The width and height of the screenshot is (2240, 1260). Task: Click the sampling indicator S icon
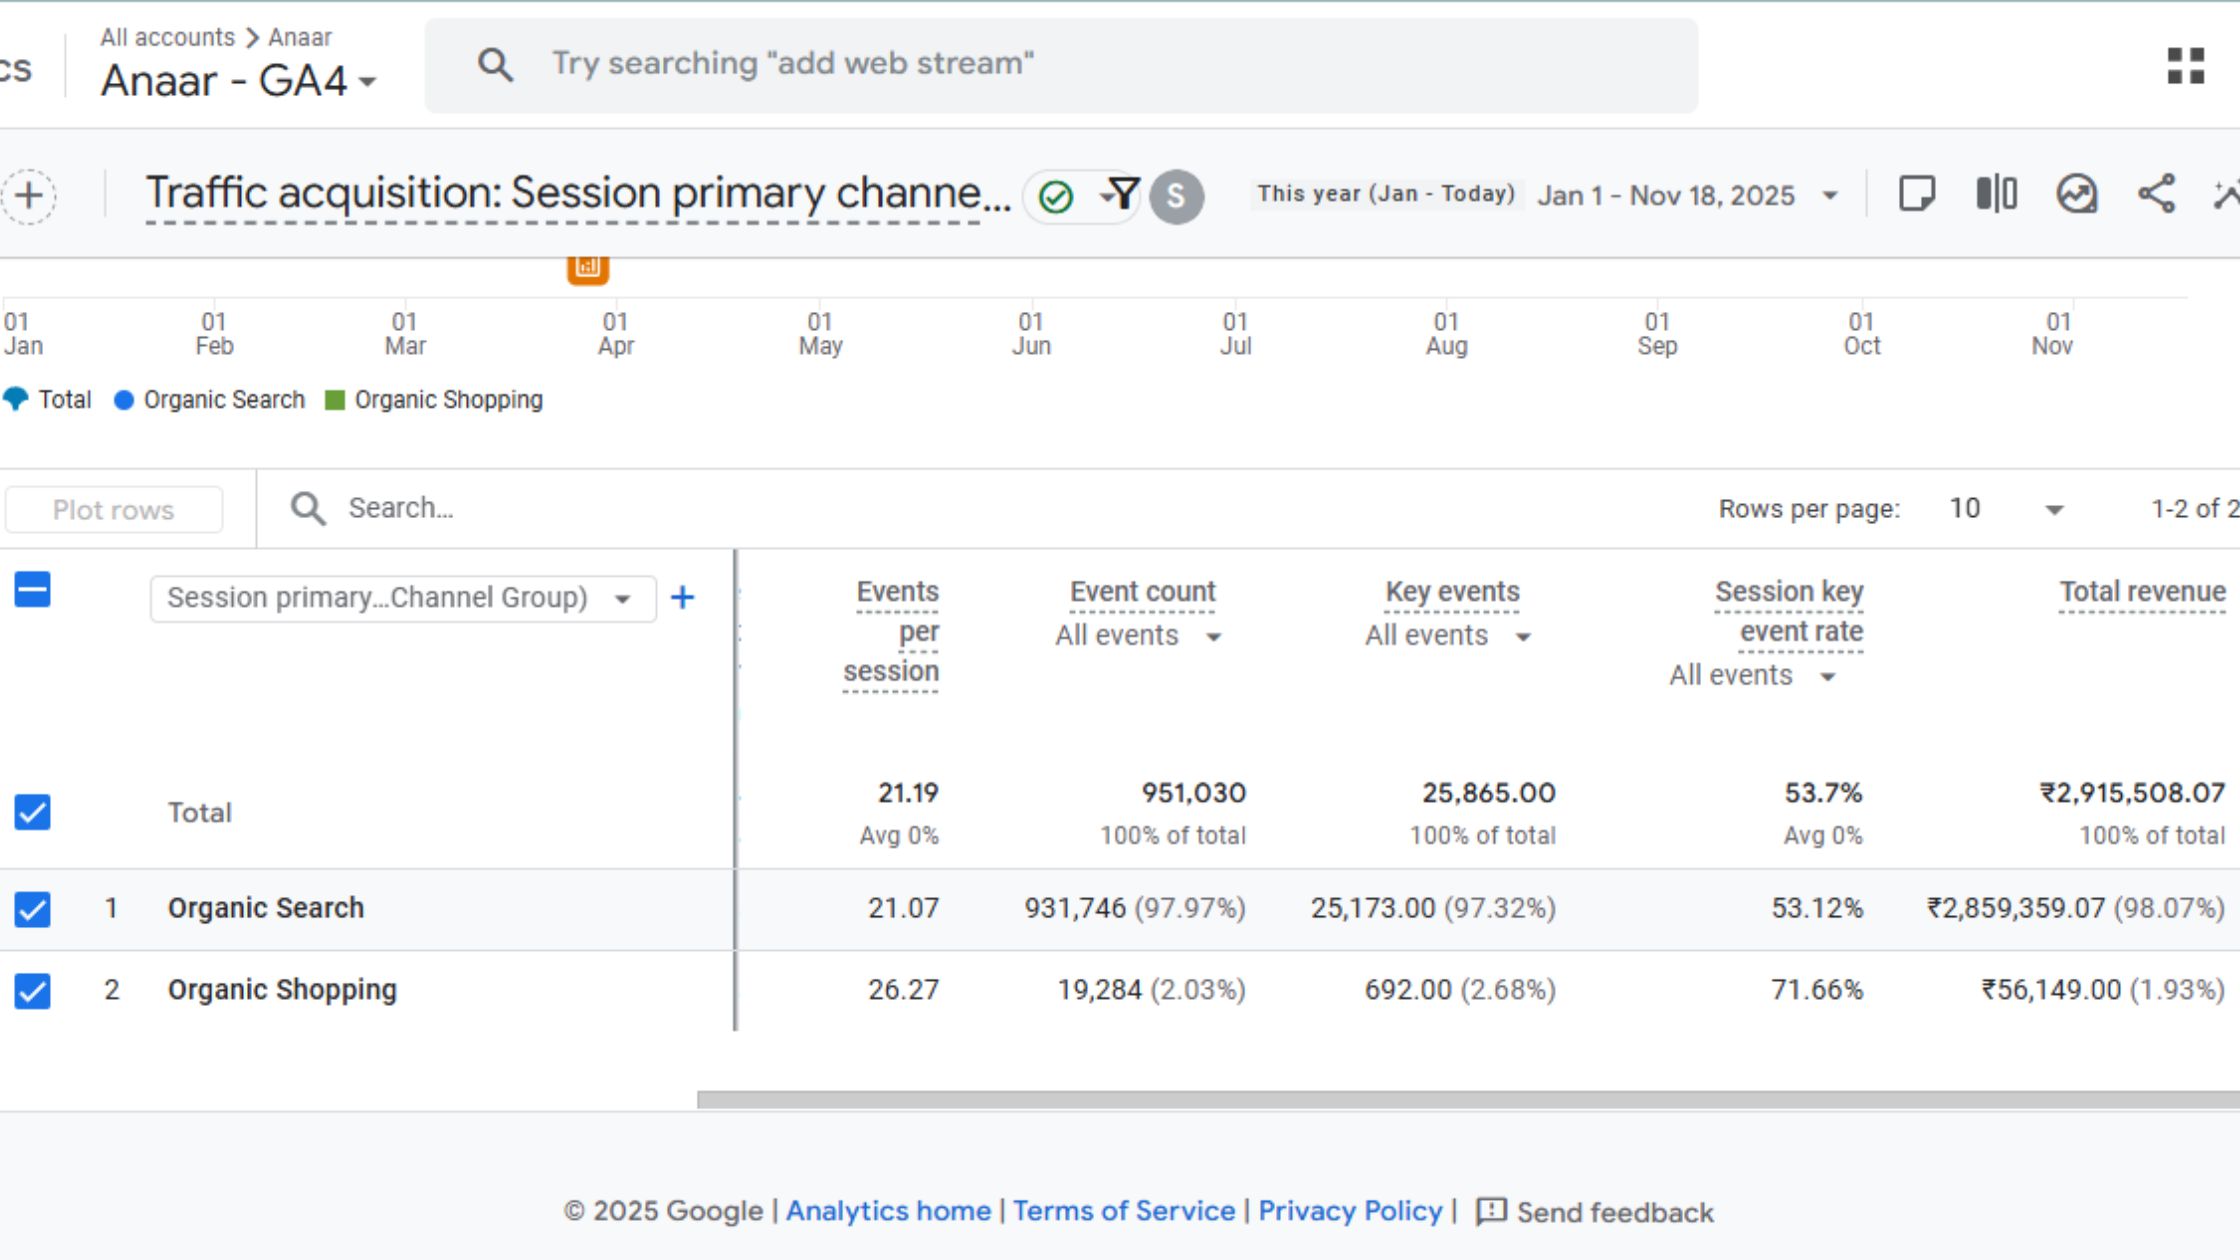click(1176, 196)
